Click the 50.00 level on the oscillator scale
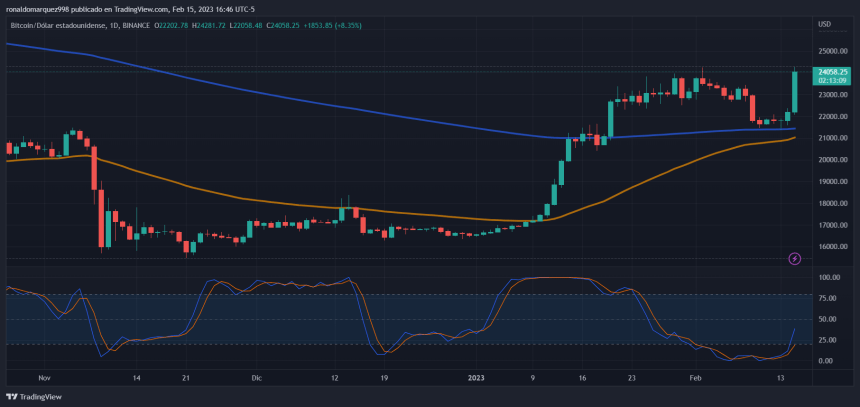The width and height of the screenshot is (860, 407). tap(827, 319)
